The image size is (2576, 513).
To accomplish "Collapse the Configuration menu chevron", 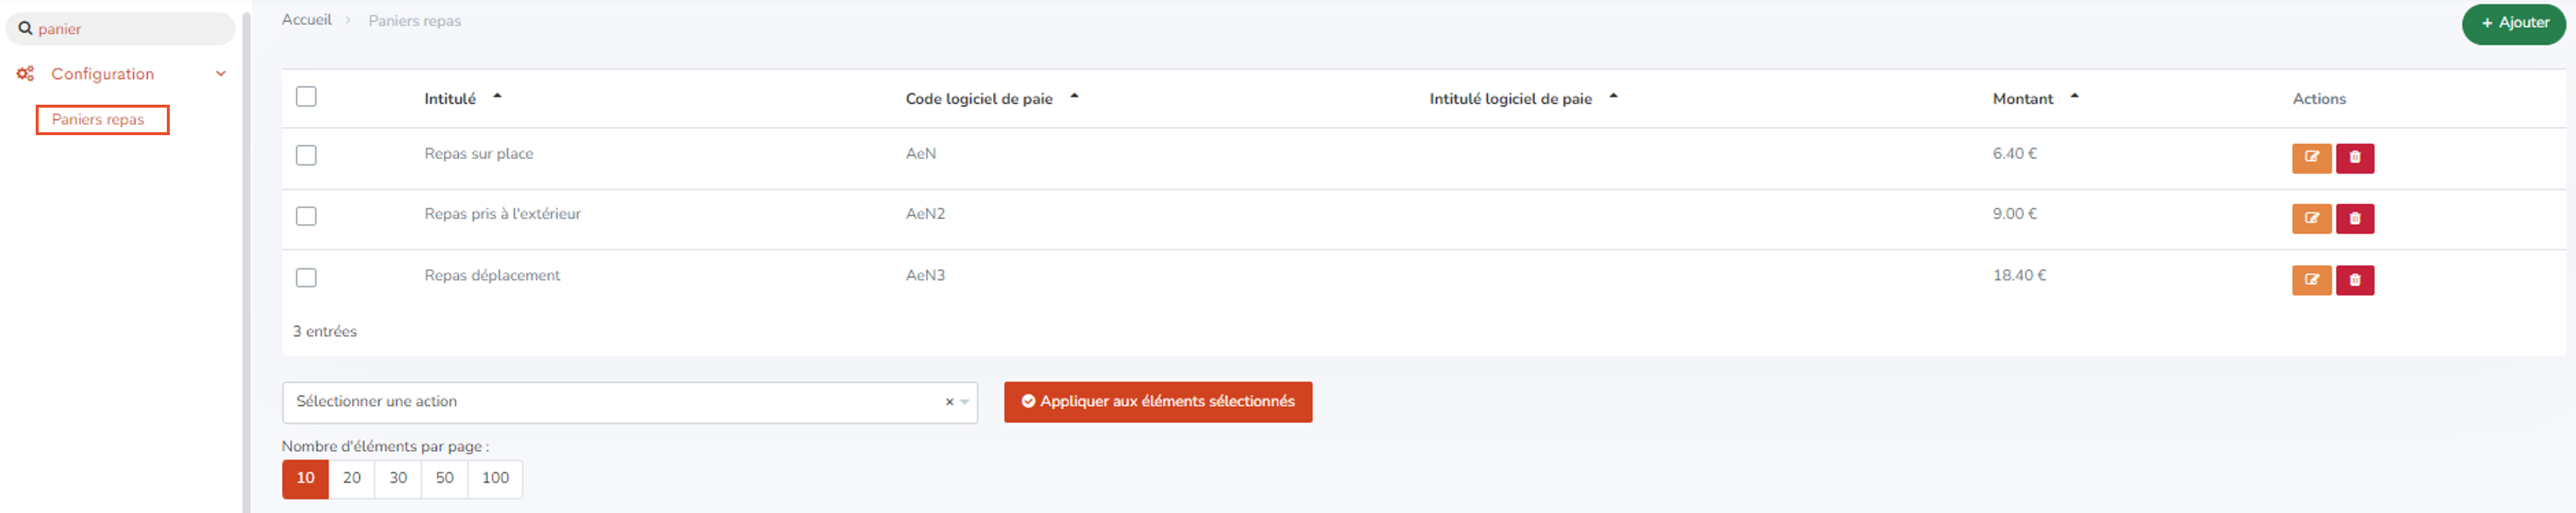I will coord(221,74).
